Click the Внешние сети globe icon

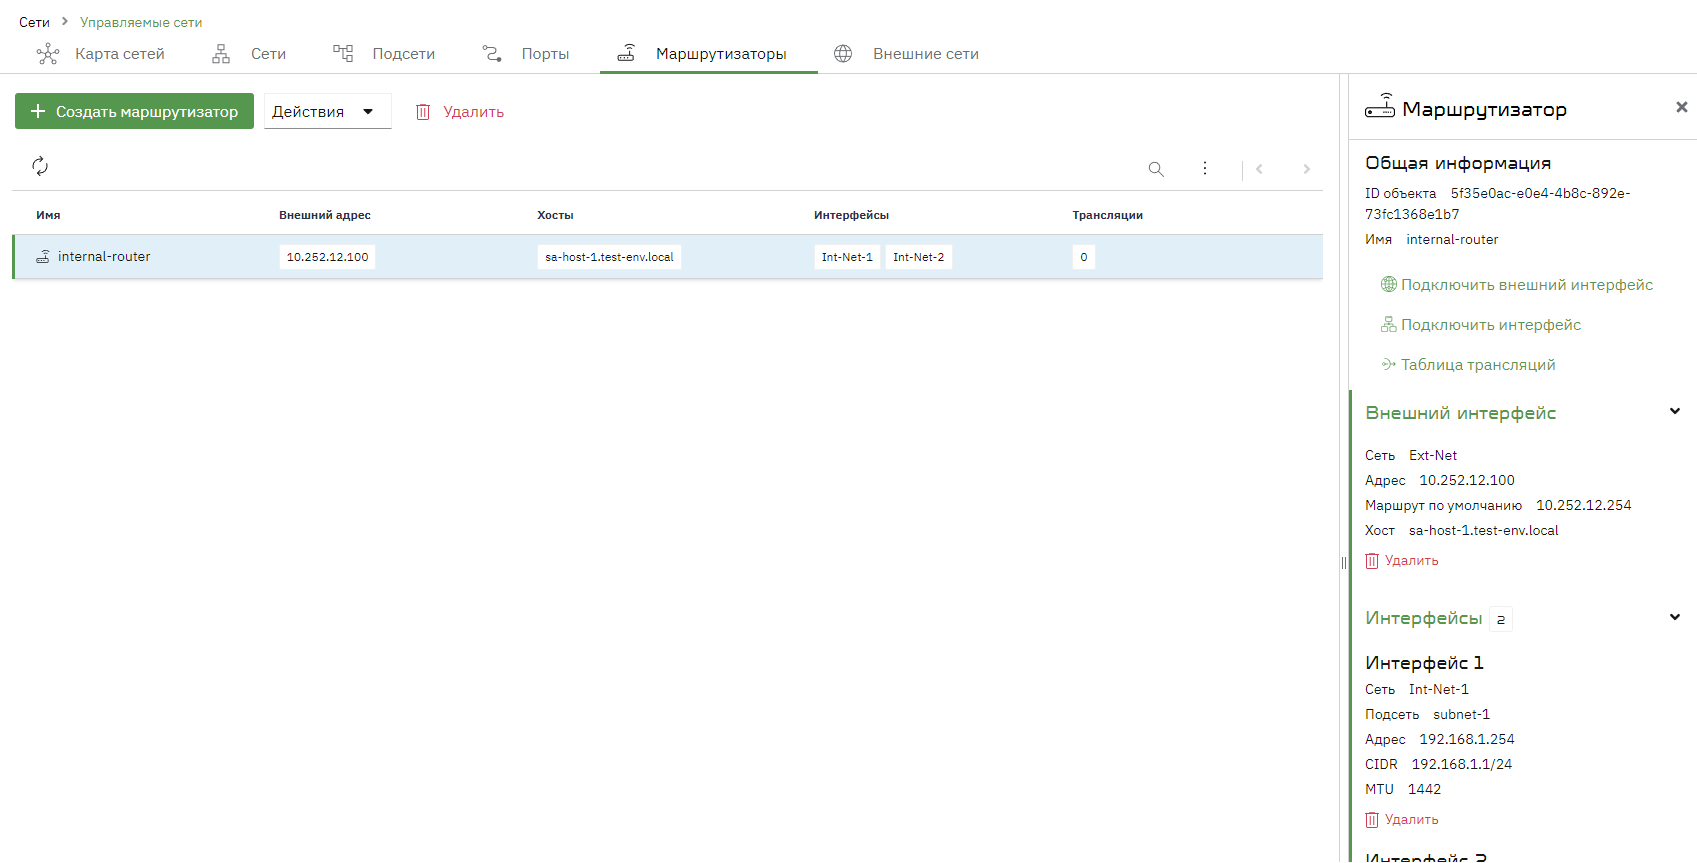point(843,54)
